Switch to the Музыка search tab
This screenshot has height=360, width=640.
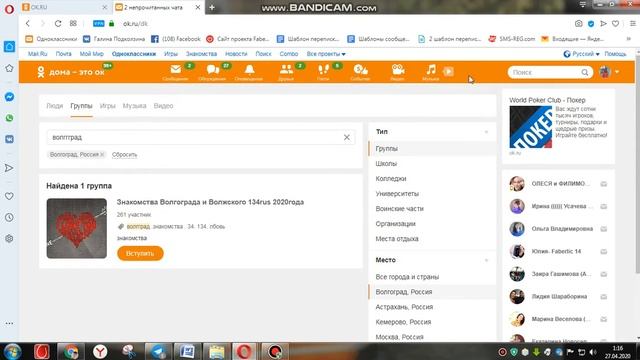pyautogui.click(x=134, y=106)
